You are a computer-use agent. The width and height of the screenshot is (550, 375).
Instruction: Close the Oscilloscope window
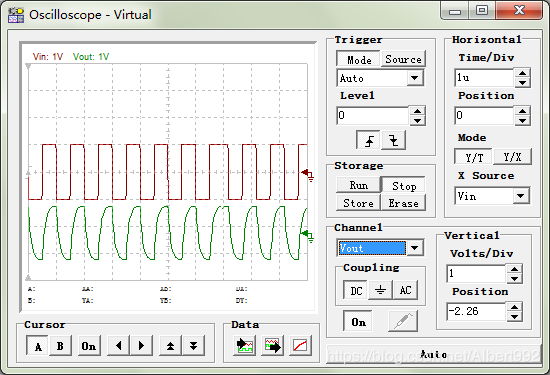pyautogui.click(x=519, y=11)
